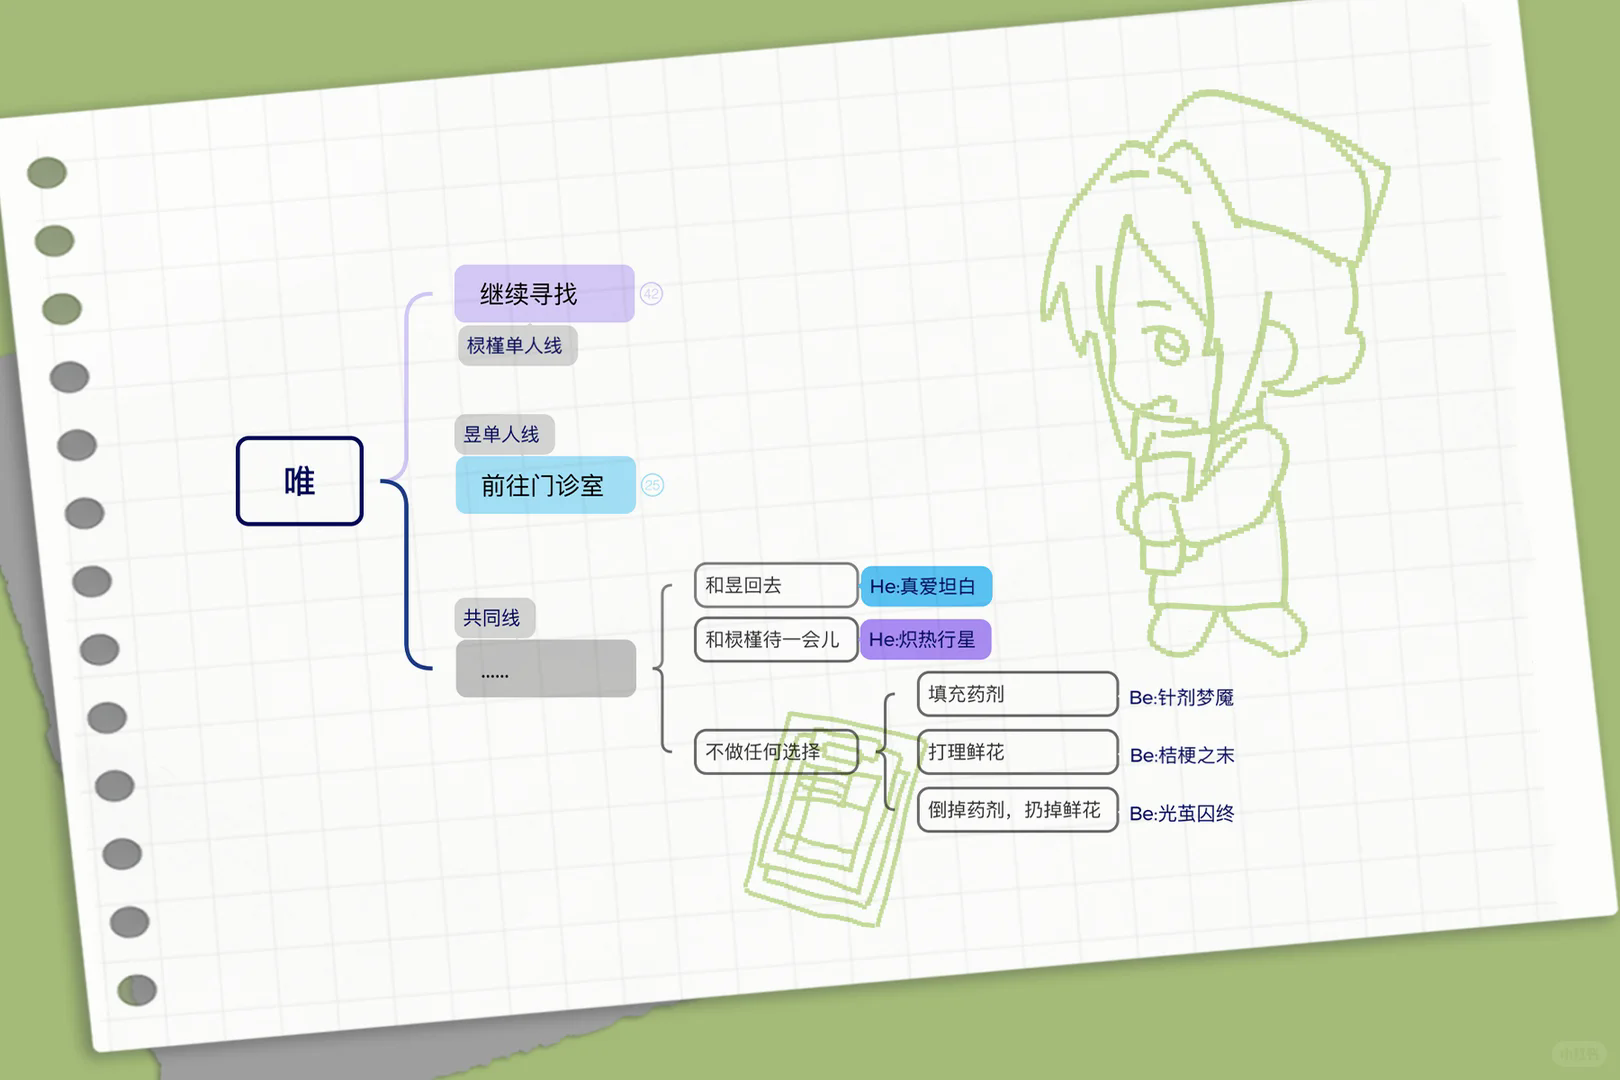
Task: Click the Be:针剂梦魇 ending text
Action: (1181, 697)
